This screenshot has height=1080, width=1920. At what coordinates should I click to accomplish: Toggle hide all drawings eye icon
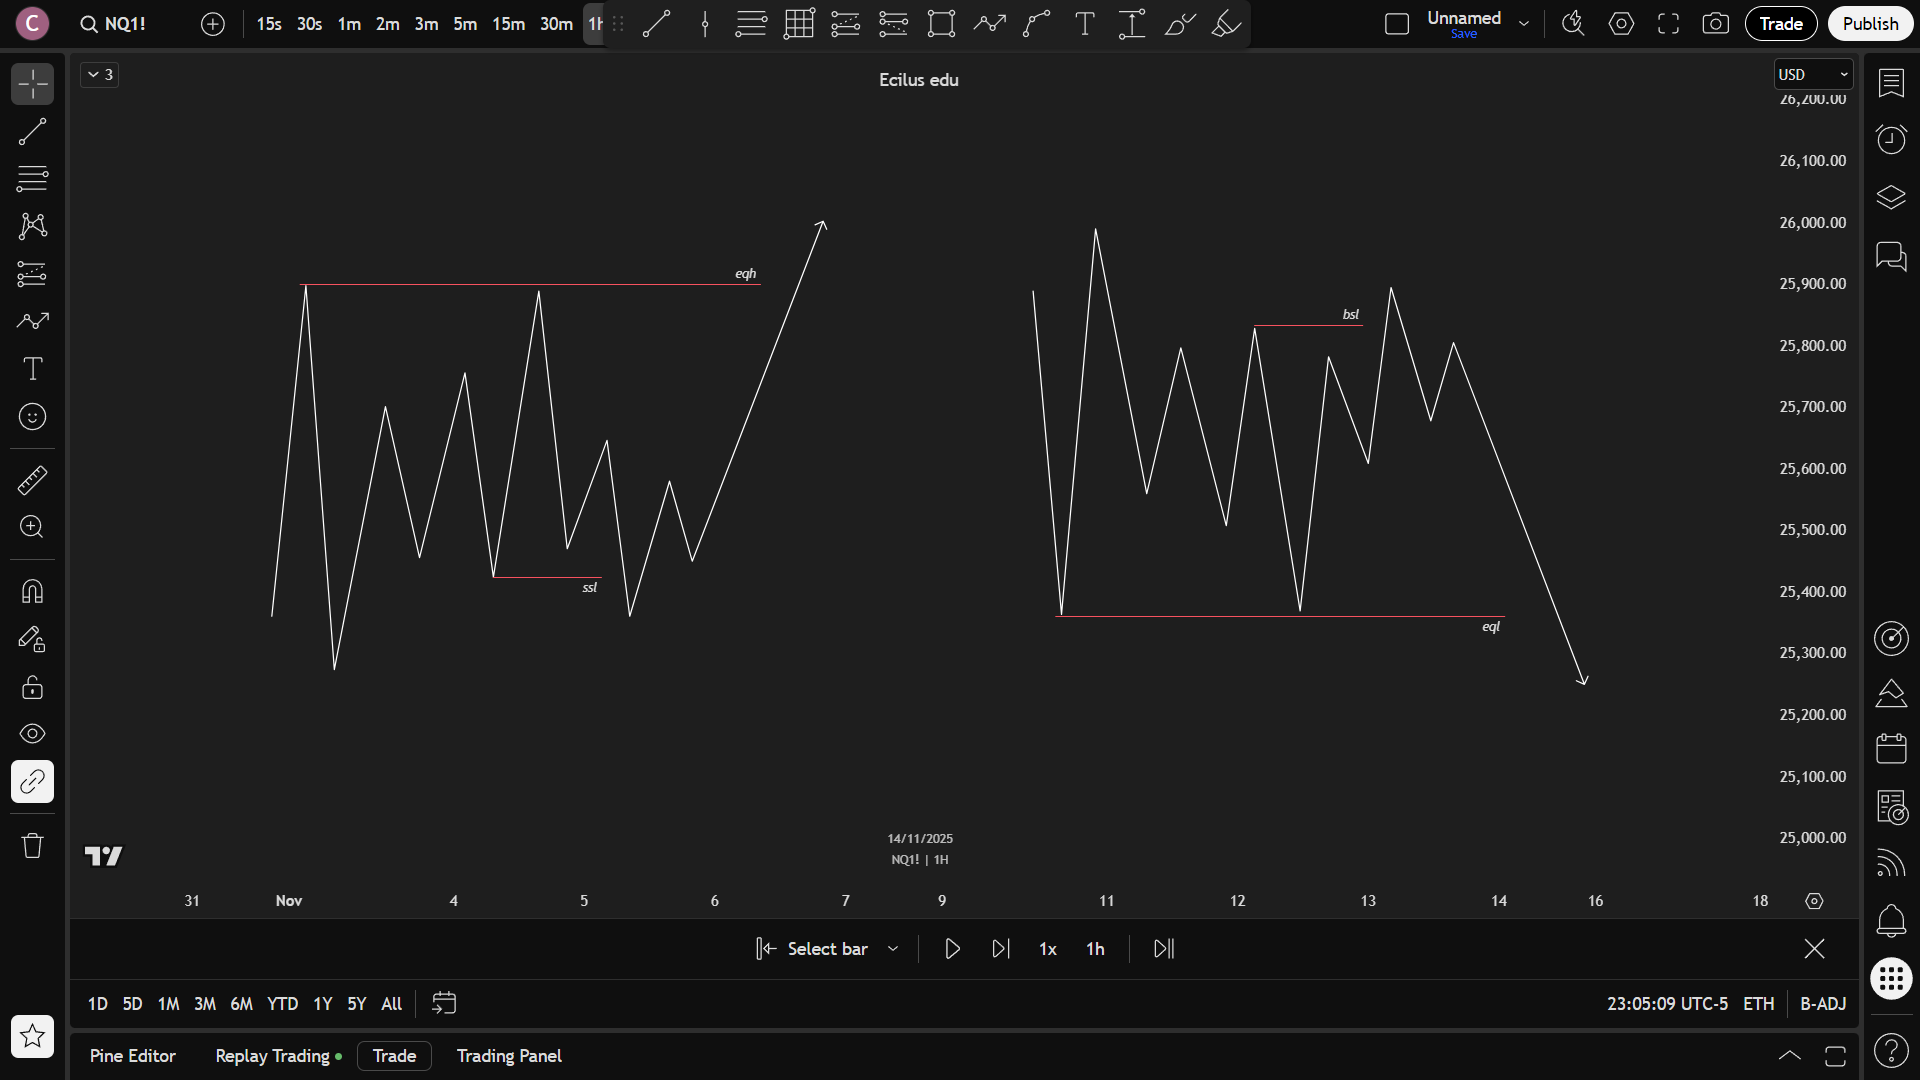32,734
